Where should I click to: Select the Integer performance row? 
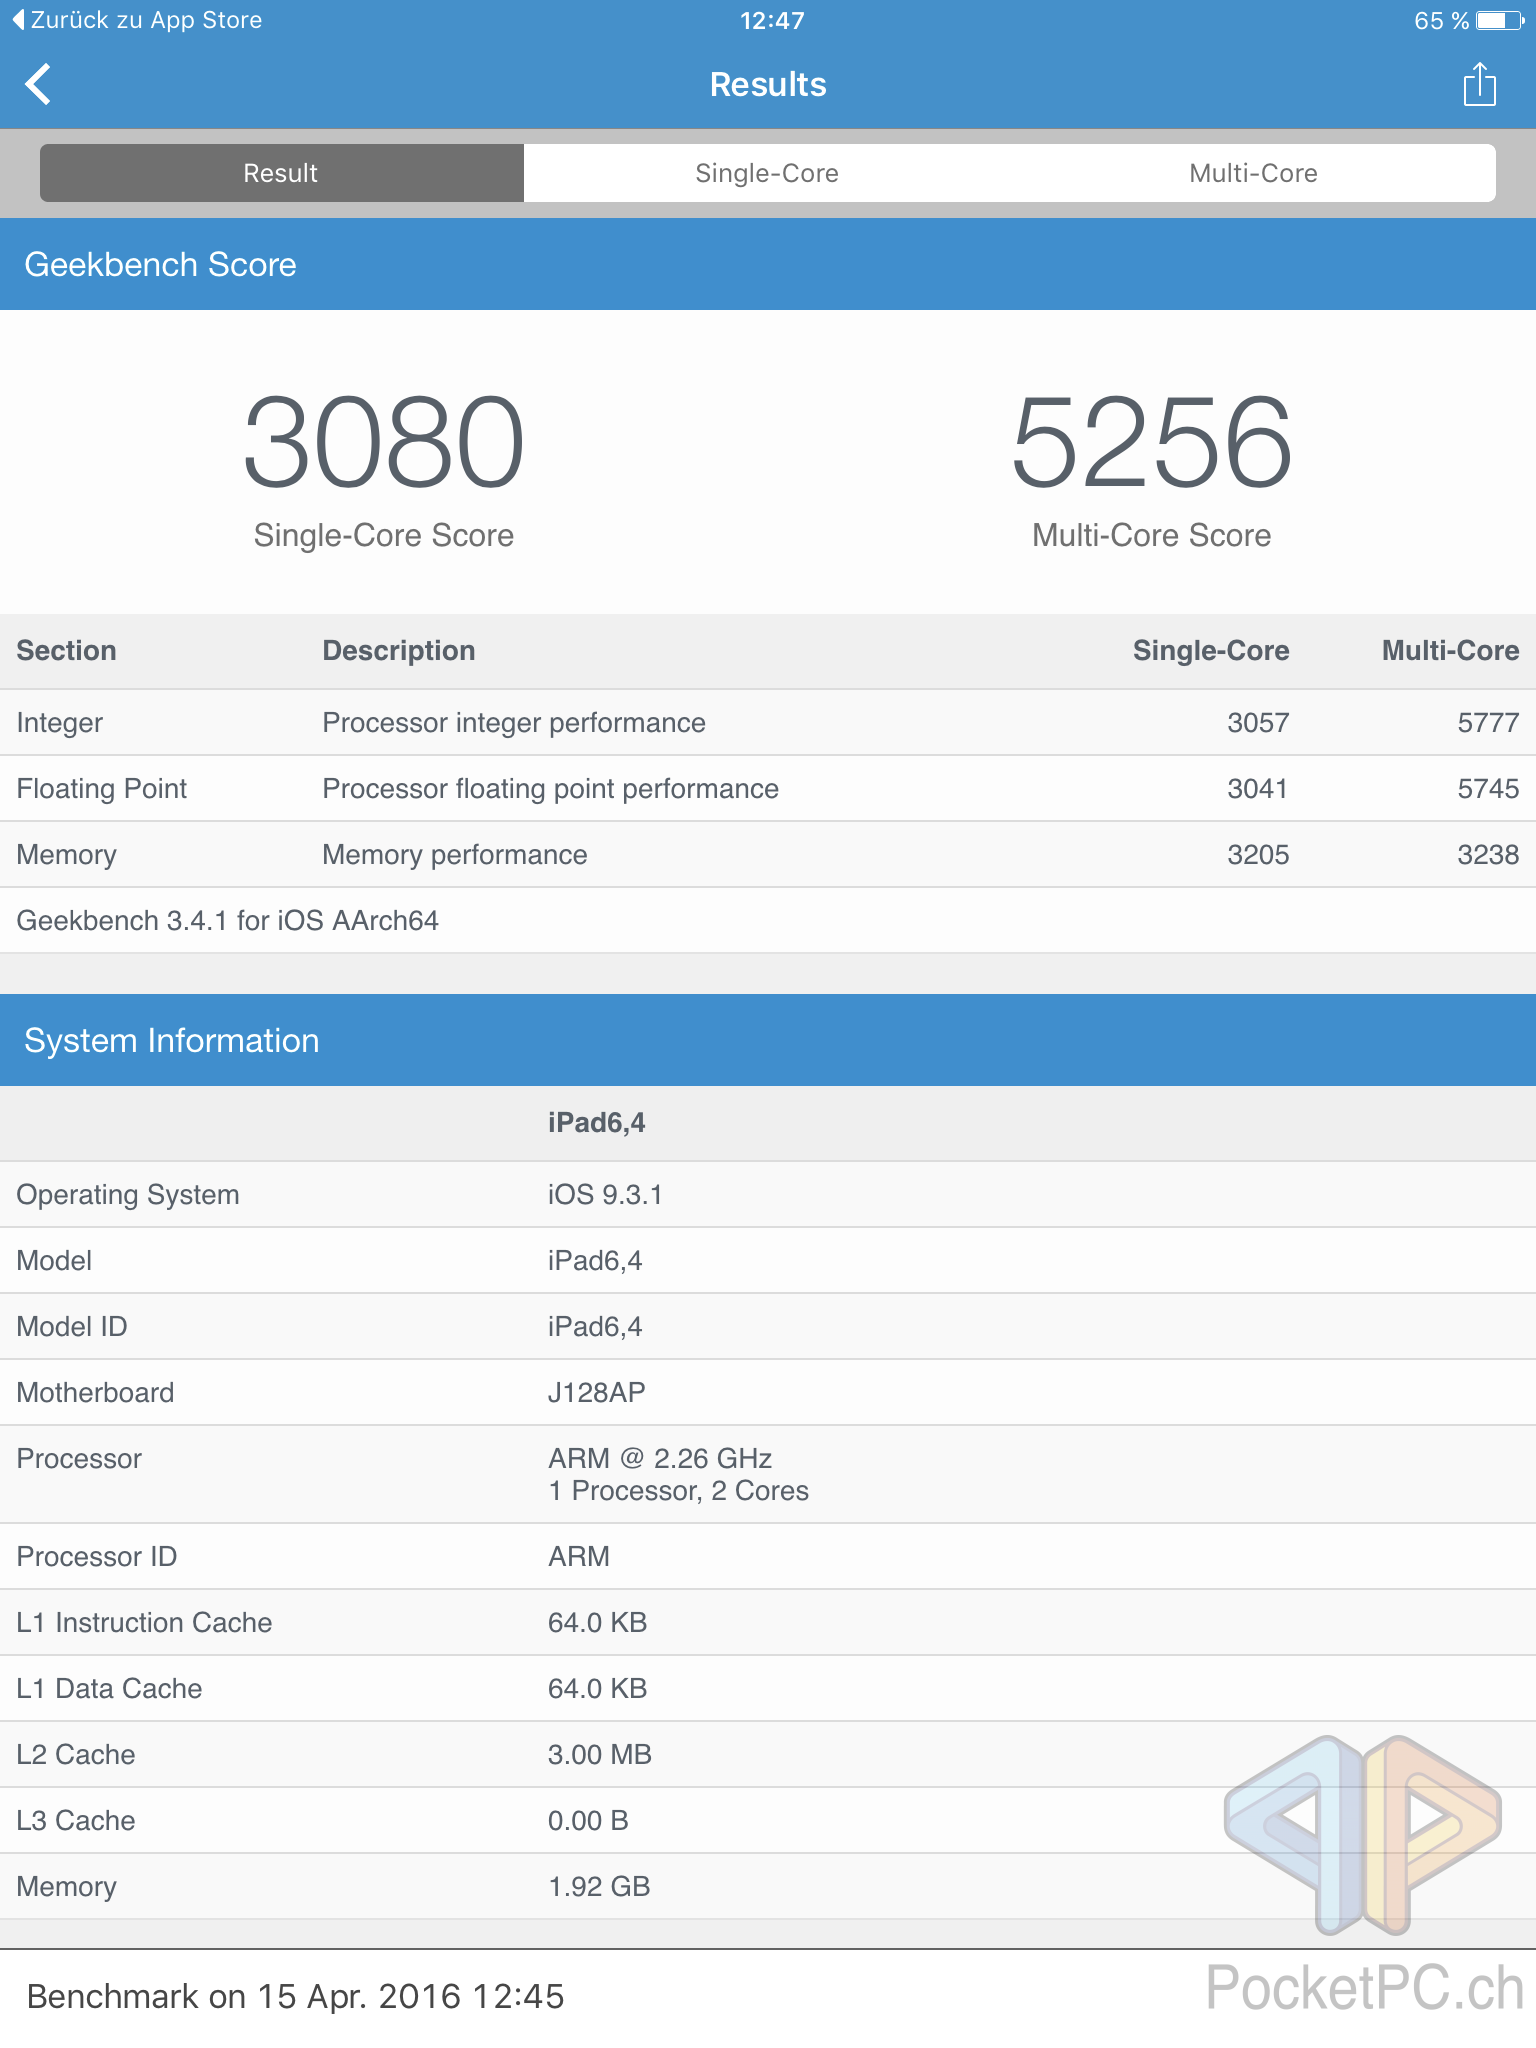pos(768,722)
